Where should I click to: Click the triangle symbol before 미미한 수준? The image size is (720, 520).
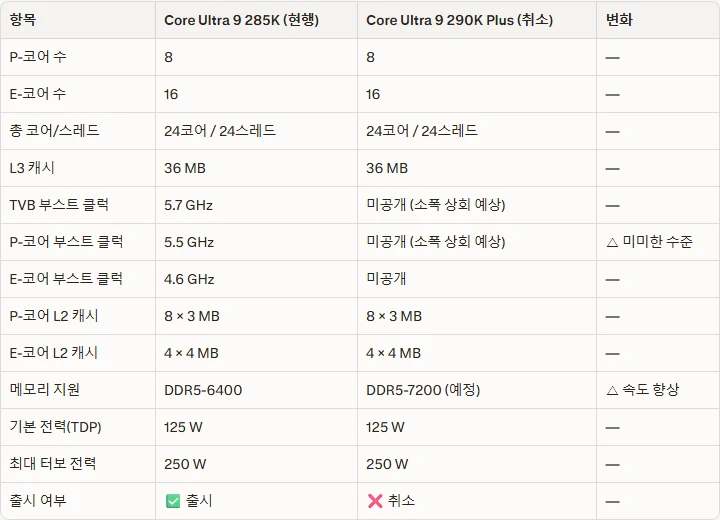(x=612, y=242)
